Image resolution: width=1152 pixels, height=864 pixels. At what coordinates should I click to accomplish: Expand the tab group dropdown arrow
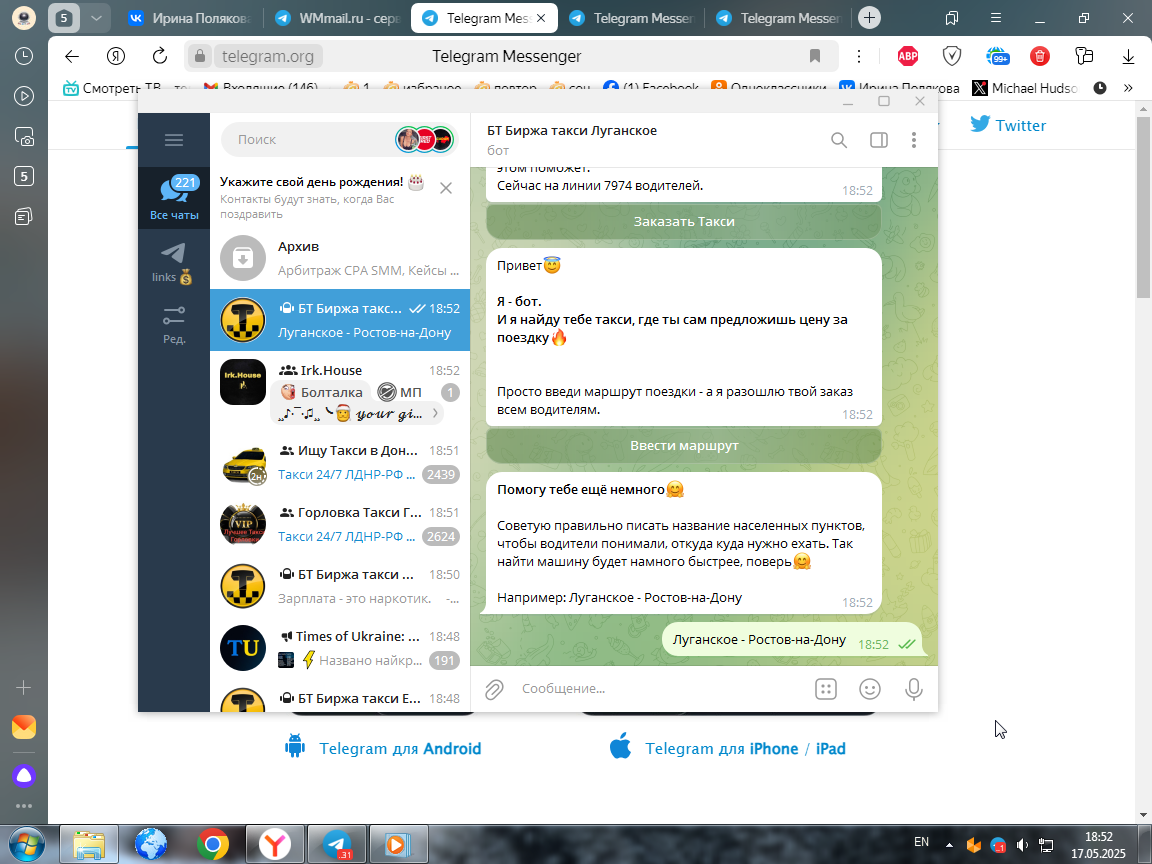coord(96,18)
